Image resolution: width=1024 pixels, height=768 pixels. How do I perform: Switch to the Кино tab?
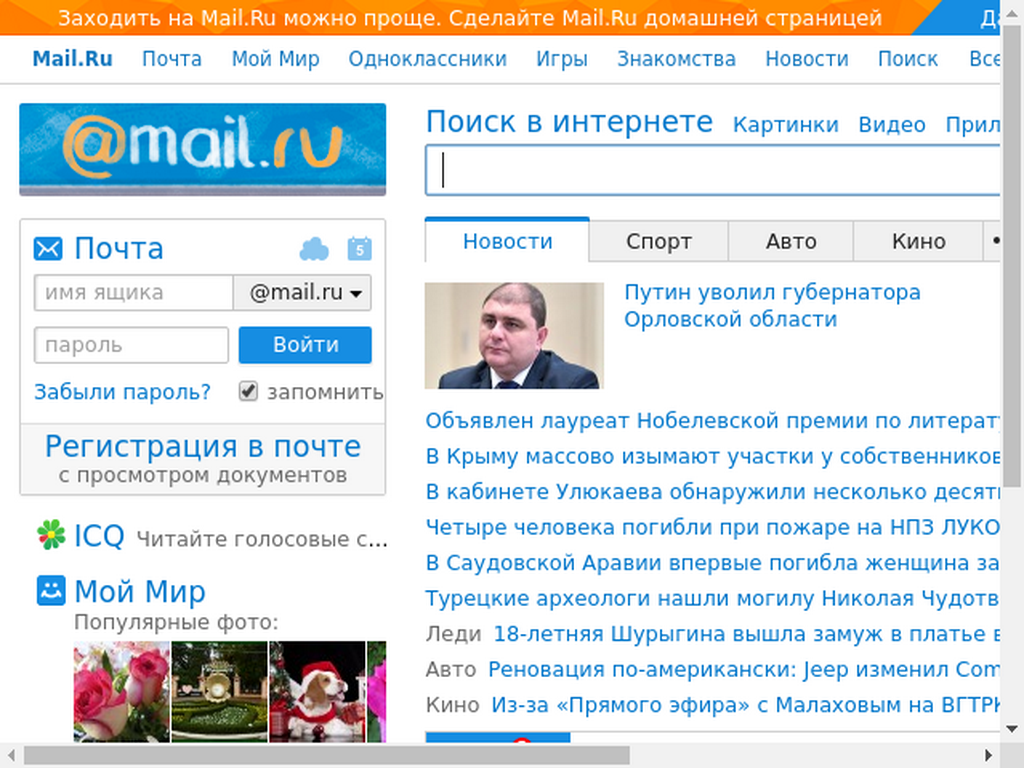point(918,241)
